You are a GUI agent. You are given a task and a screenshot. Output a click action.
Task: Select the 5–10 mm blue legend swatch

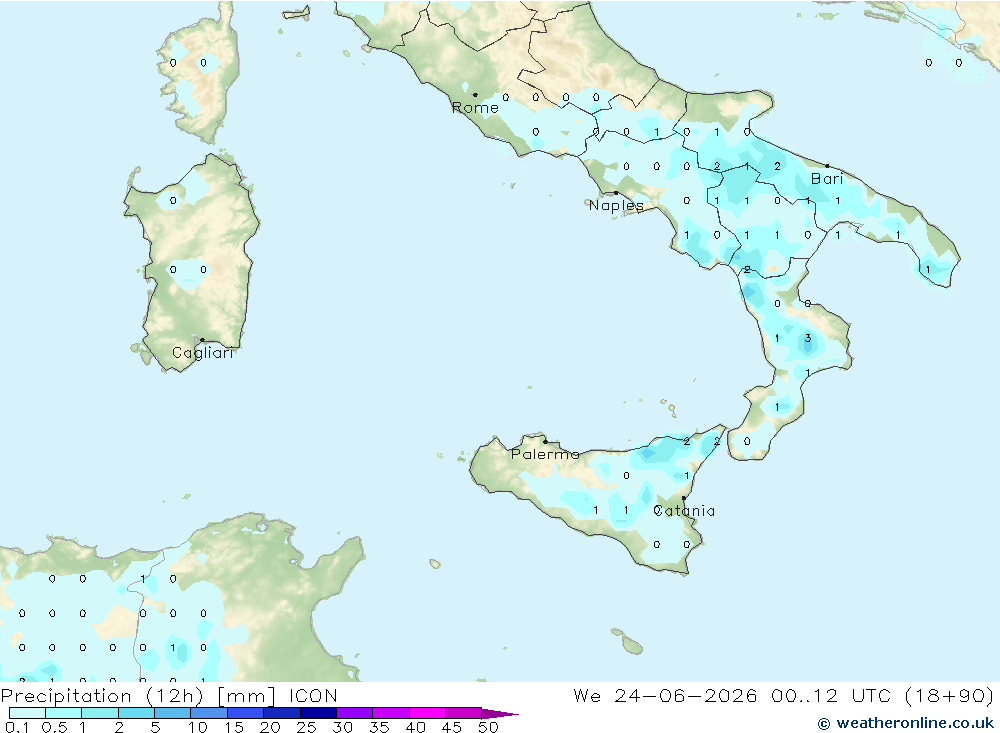173,713
